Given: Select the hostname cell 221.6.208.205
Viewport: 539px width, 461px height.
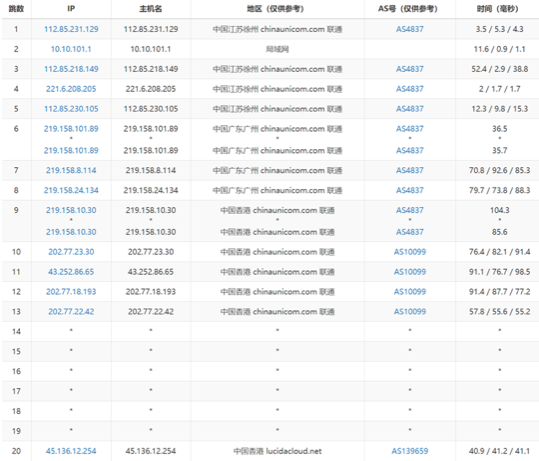Looking at the screenshot, I should 151,89.
